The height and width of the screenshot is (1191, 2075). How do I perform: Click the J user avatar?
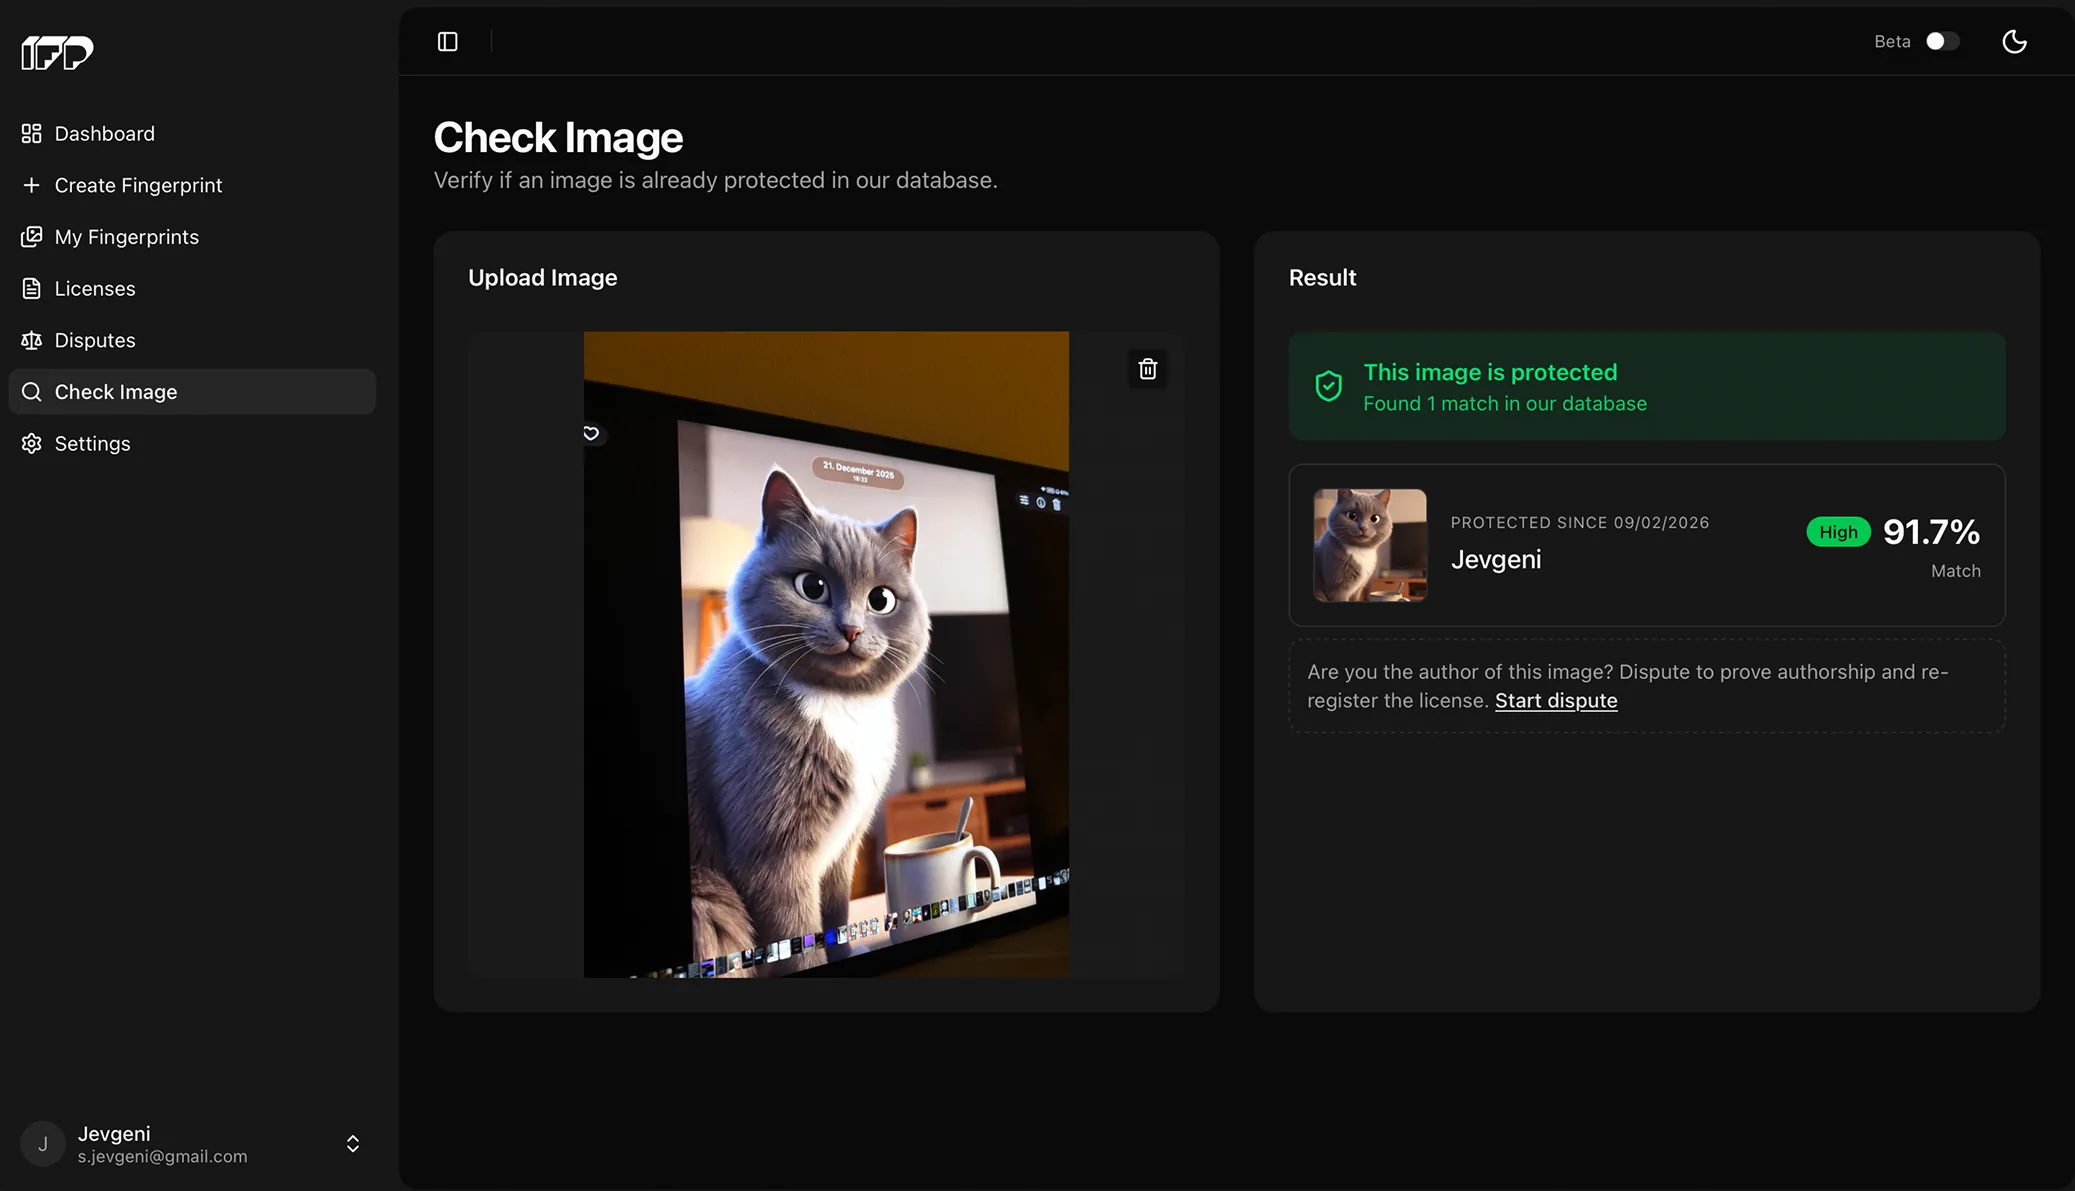[43, 1144]
